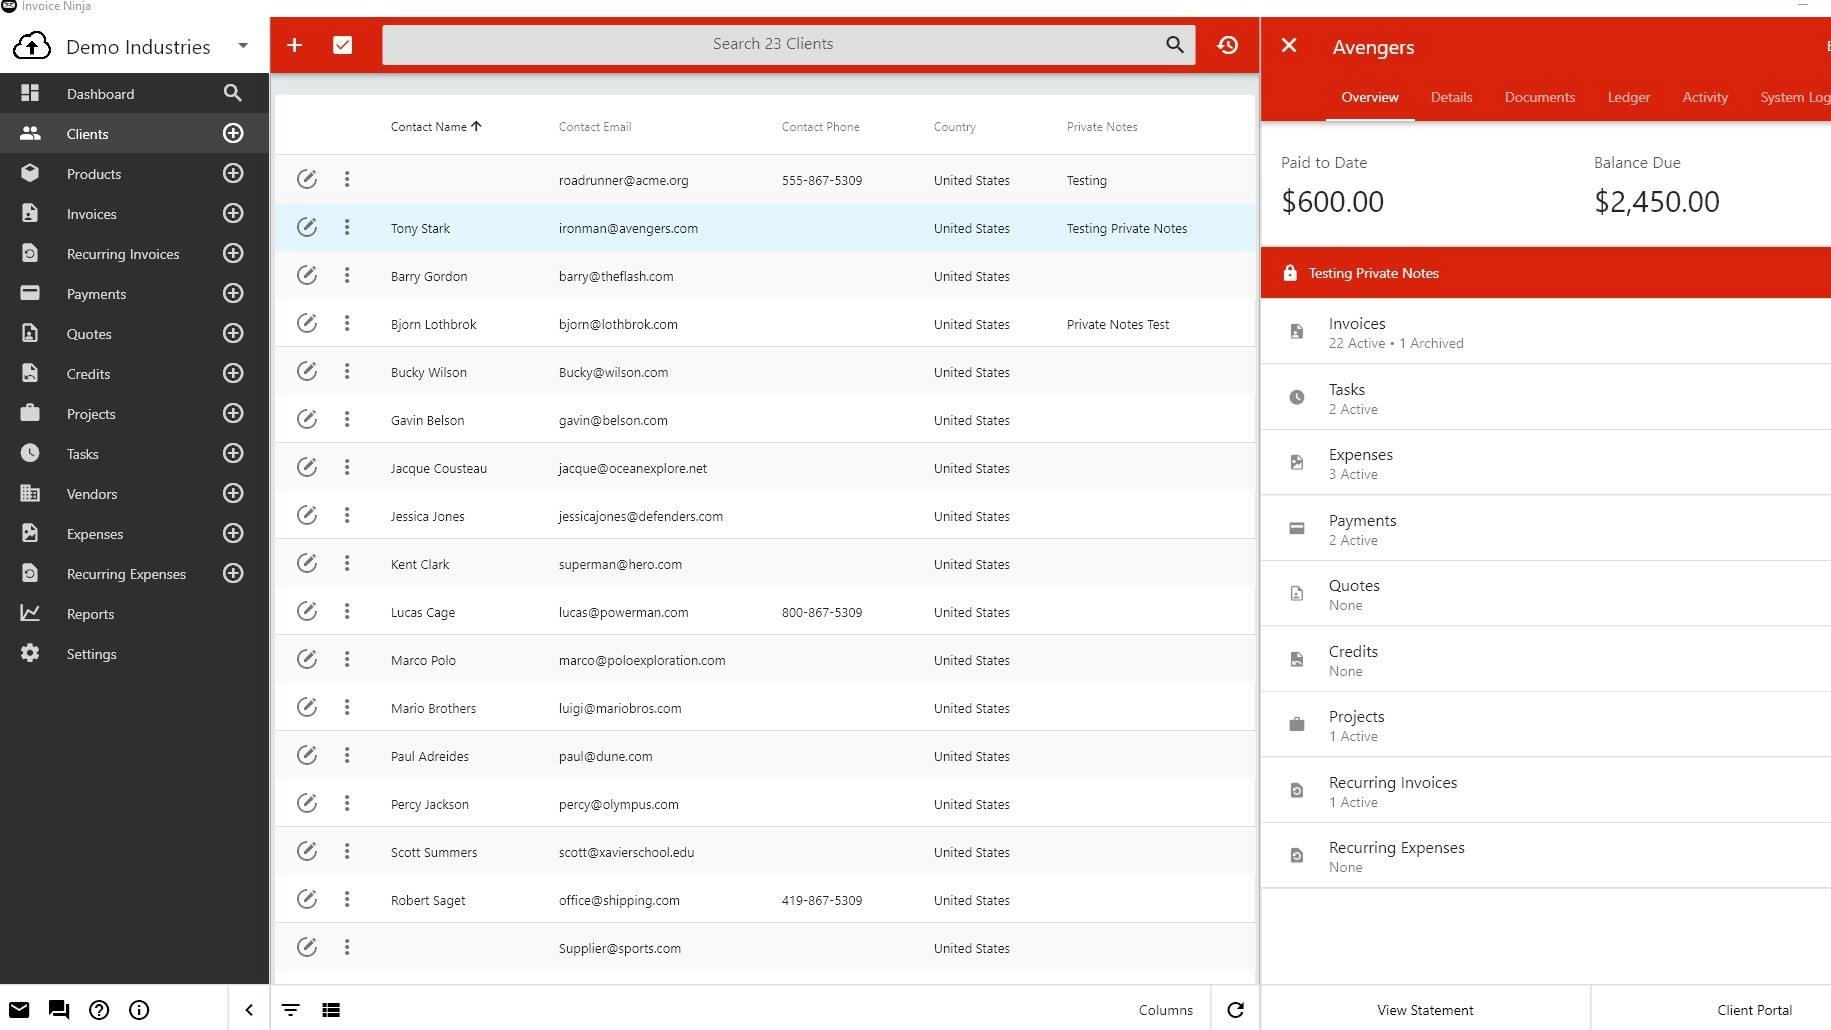1831x1030 pixels.
Task: Open the about info icon
Action: 139,1010
